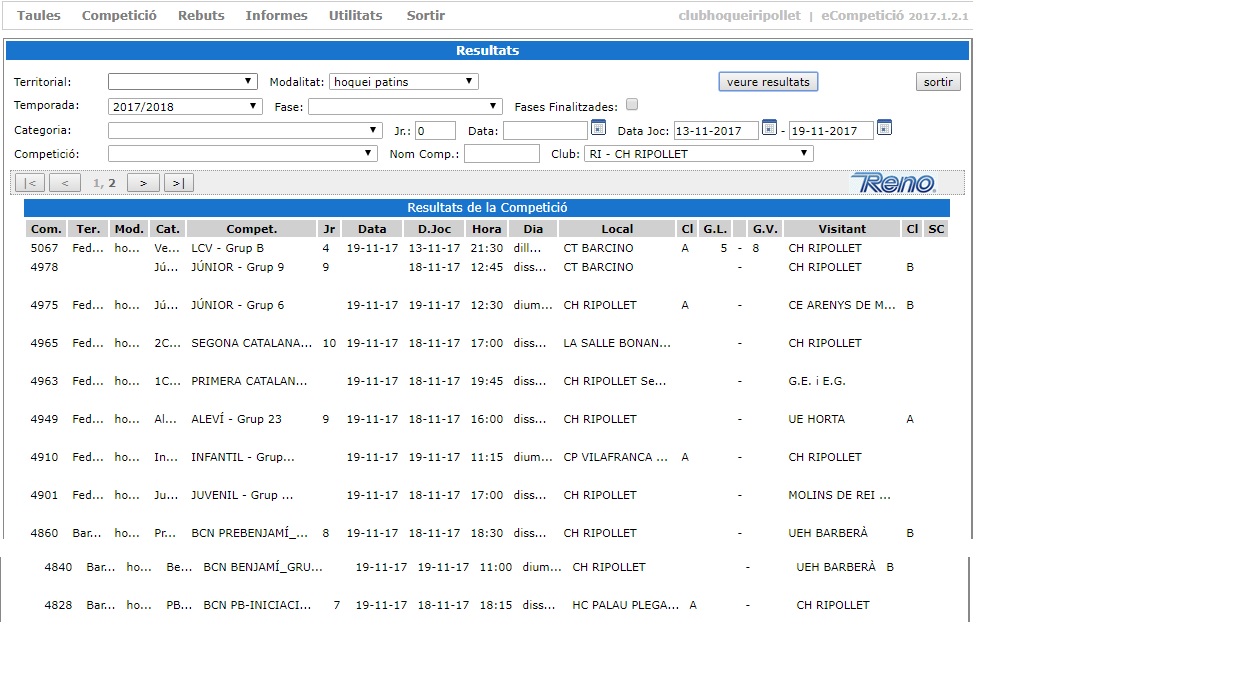Screen dimensions: 1239x697
Task: Go to last page of results
Action: point(179,183)
